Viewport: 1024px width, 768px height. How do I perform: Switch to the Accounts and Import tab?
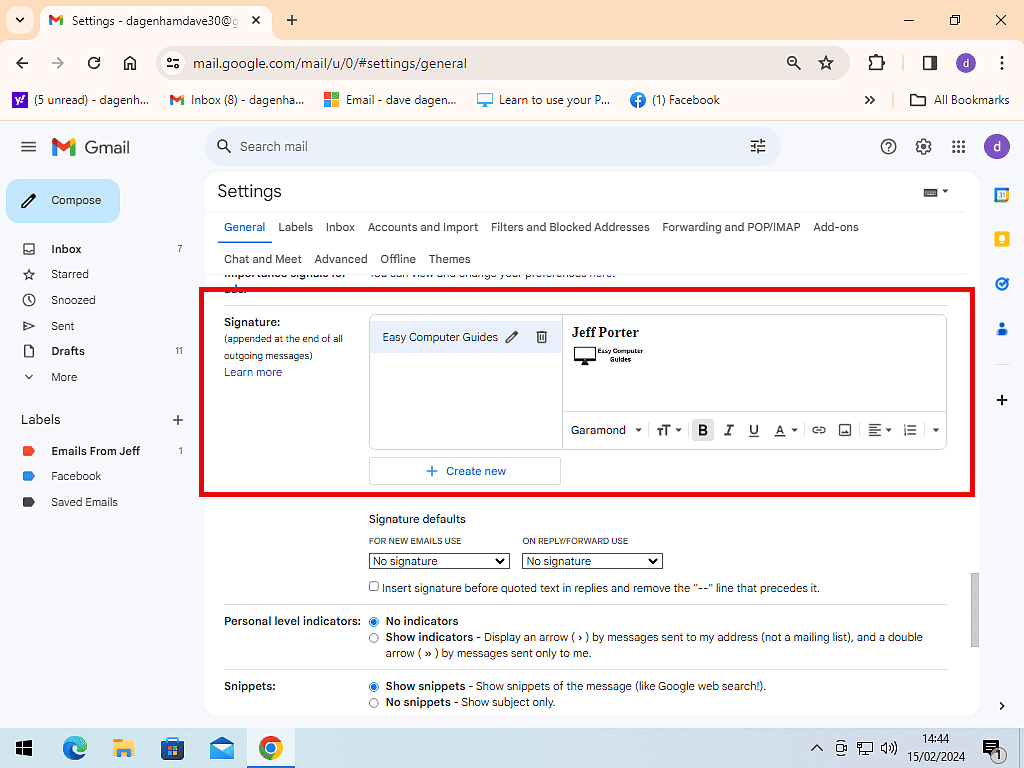click(x=423, y=227)
